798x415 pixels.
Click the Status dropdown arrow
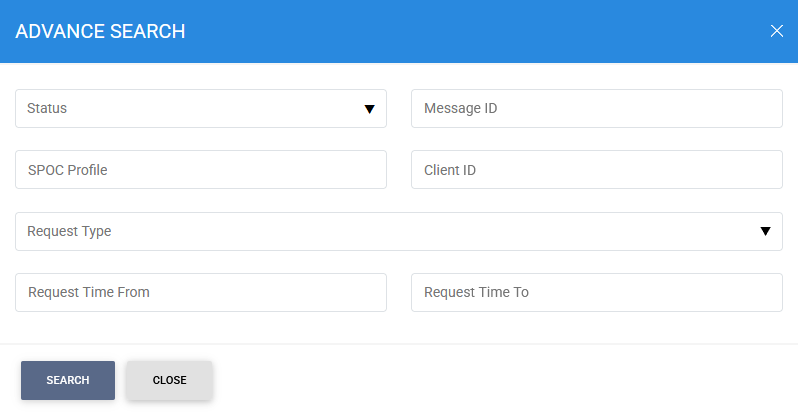click(369, 109)
